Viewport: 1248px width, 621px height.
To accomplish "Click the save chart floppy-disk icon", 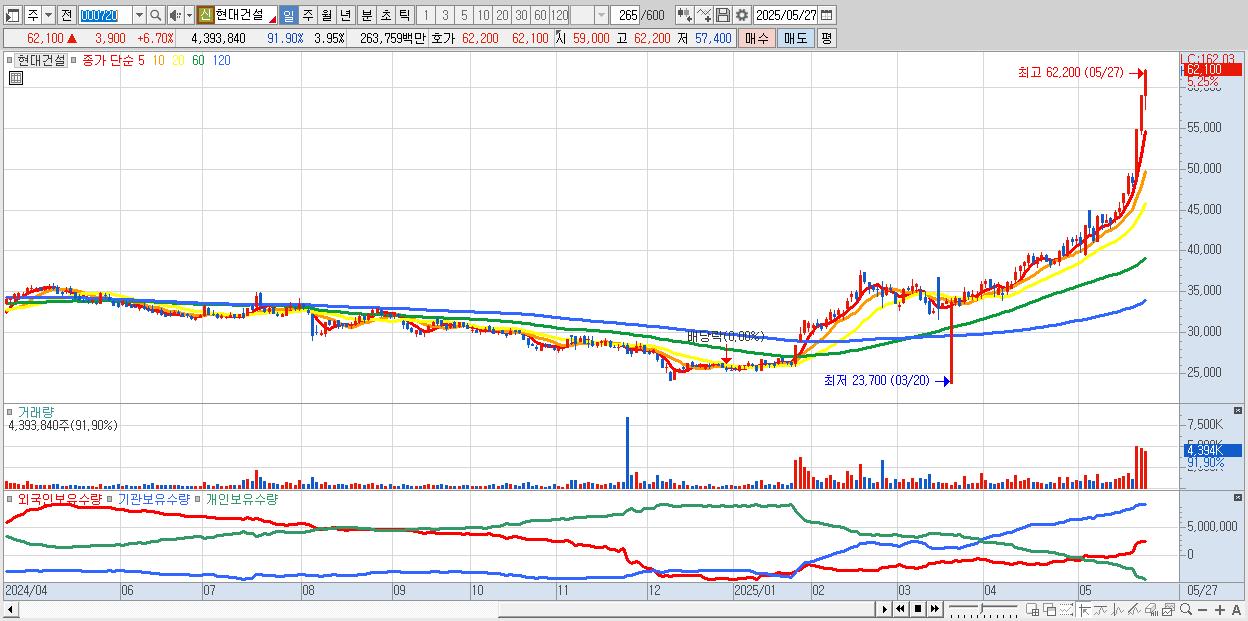I will click(x=722, y=15).
